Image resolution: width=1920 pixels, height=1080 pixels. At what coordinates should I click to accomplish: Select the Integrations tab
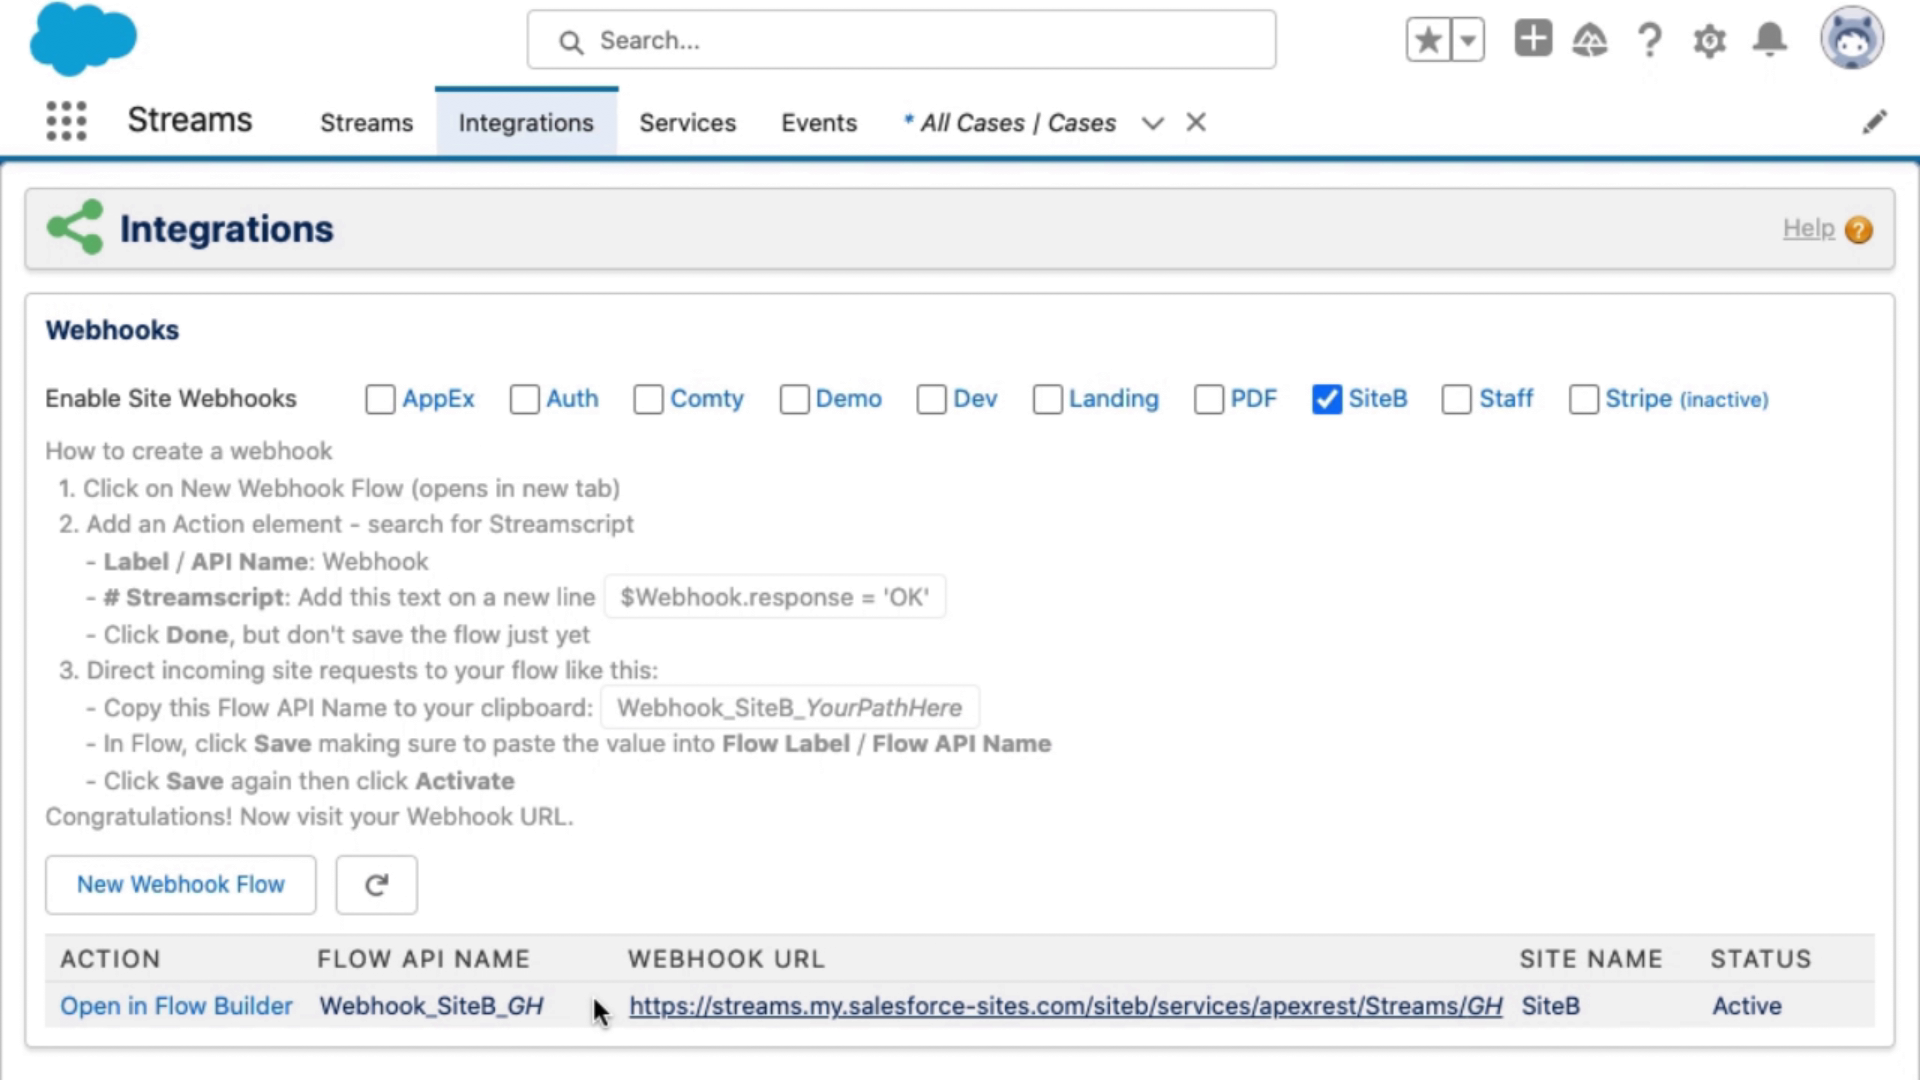click(x=526, y=123)
